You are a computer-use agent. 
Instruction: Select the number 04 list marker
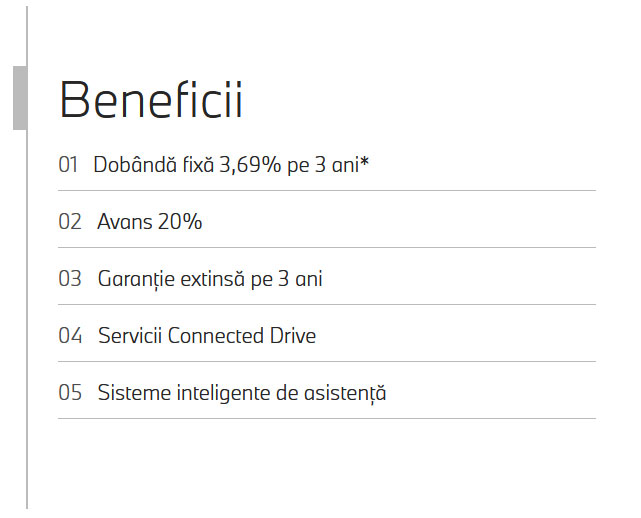pyautogui.click(x=70, y=336)
